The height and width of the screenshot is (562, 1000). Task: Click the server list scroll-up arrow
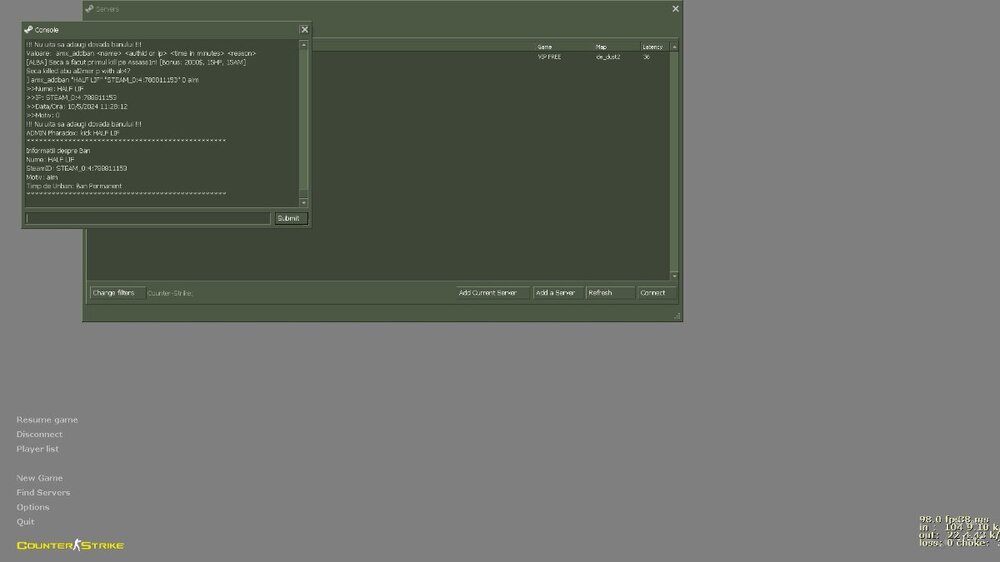[x=674, y=47]
